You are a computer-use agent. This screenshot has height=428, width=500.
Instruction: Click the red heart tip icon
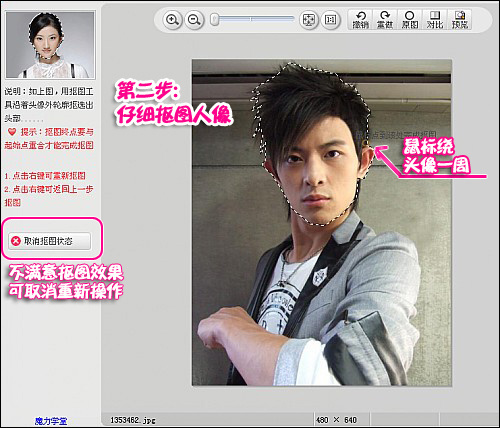(12, 132)
